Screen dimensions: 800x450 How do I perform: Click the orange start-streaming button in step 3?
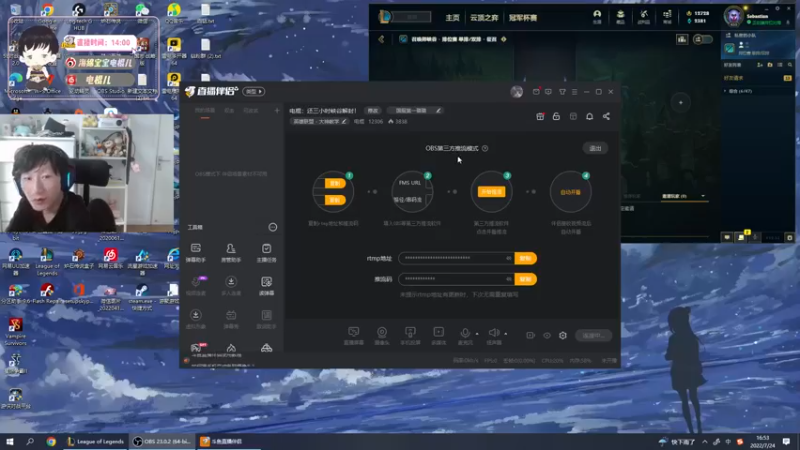491,192
